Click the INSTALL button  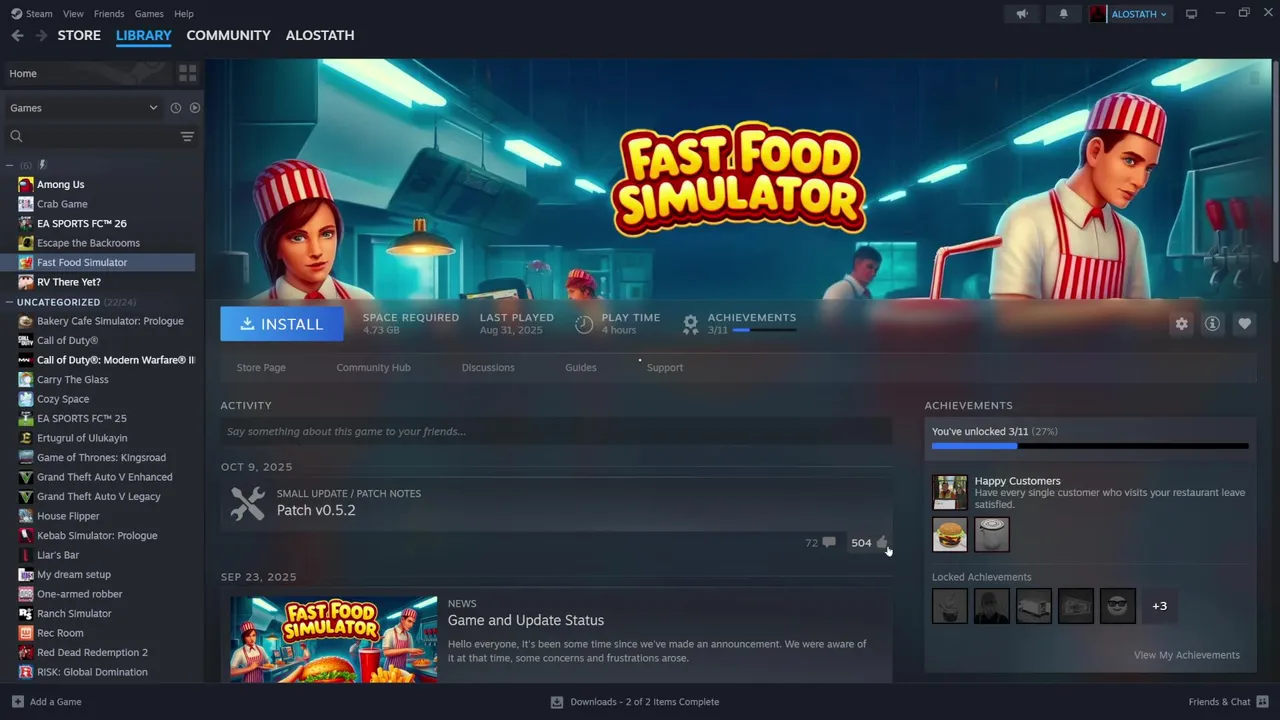[x=282, y=324]
